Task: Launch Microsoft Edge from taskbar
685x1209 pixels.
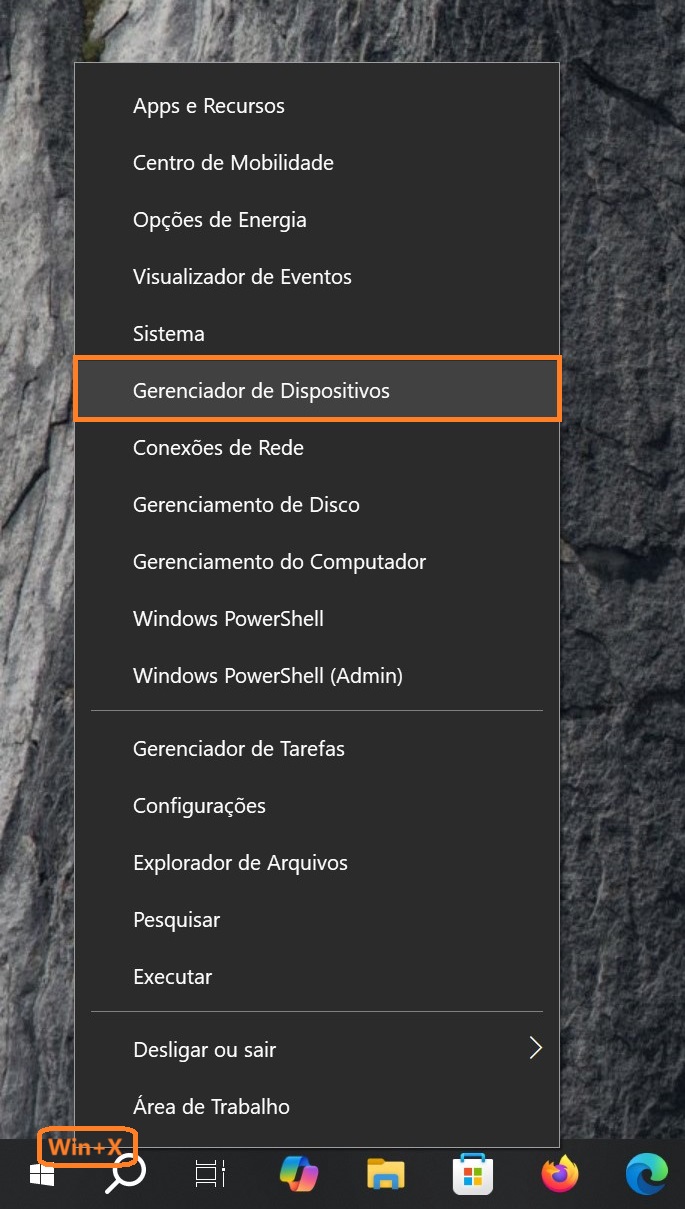Action: coord(647,1174)
